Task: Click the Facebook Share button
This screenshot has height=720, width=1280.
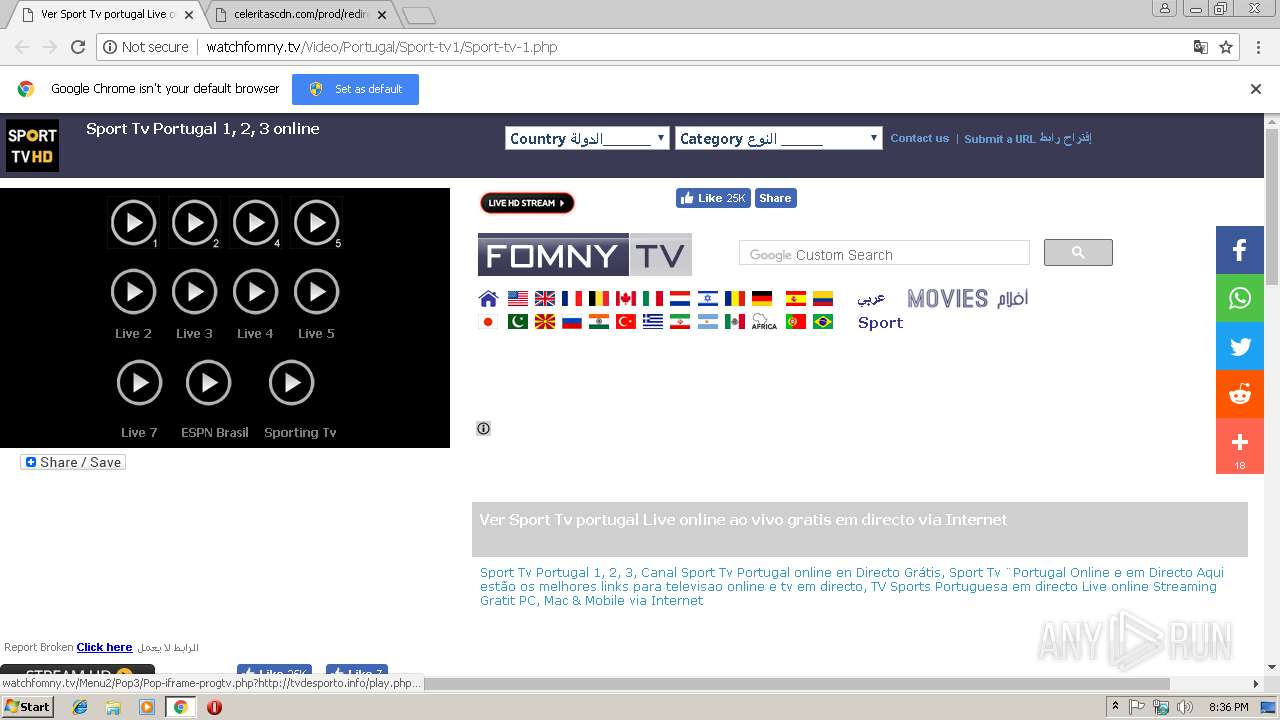Action: (775, 198)
